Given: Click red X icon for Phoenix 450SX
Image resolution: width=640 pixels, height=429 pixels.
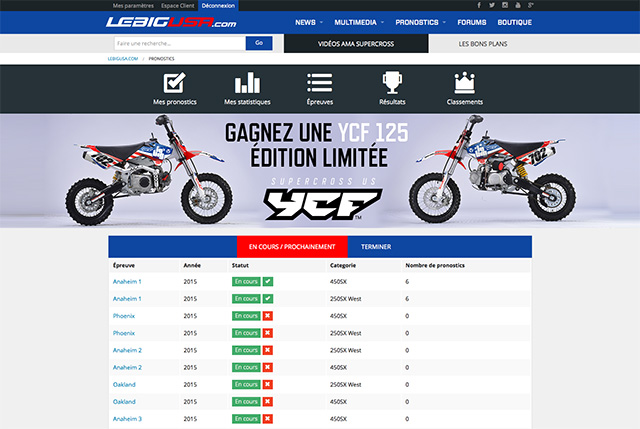Looking at the screenshot, I should 268,316.
